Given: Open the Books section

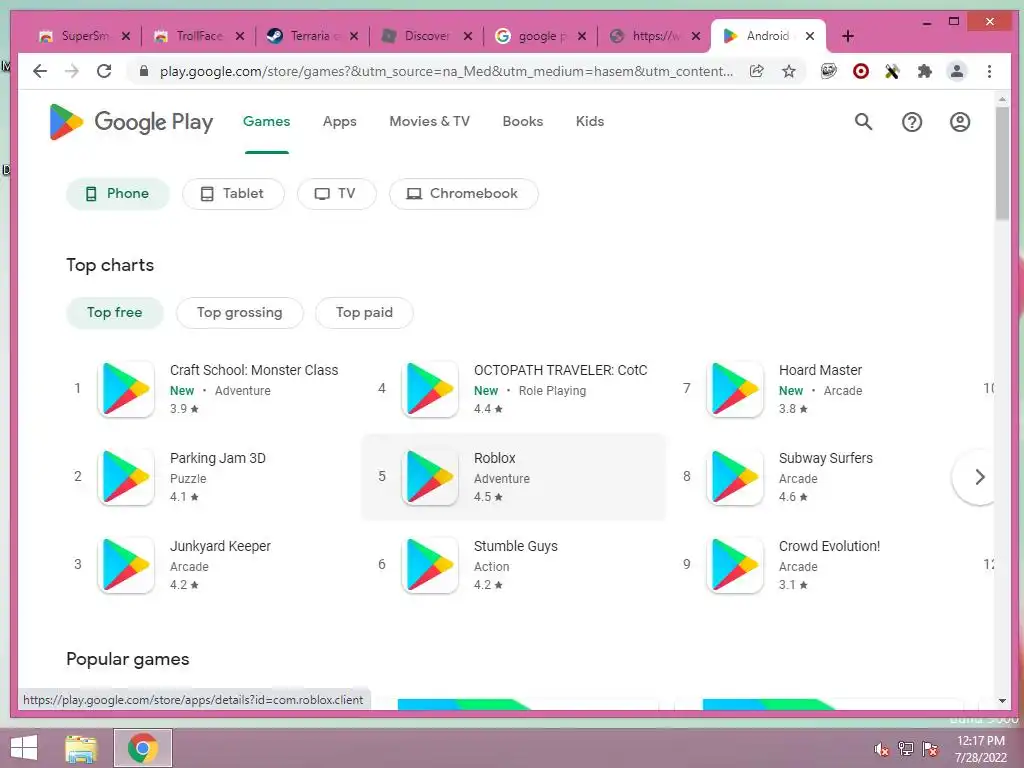Looking at the screenshot, I should pyautogui.click(x=522, y=121).
